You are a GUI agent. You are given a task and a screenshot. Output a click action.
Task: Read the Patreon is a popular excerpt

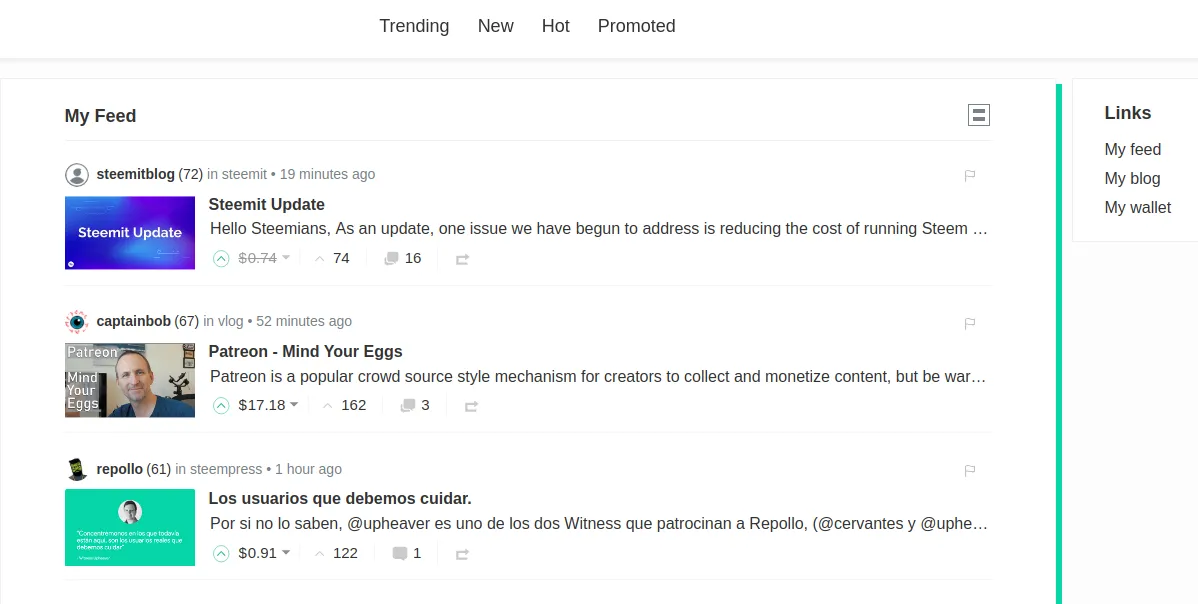(598, 376)
